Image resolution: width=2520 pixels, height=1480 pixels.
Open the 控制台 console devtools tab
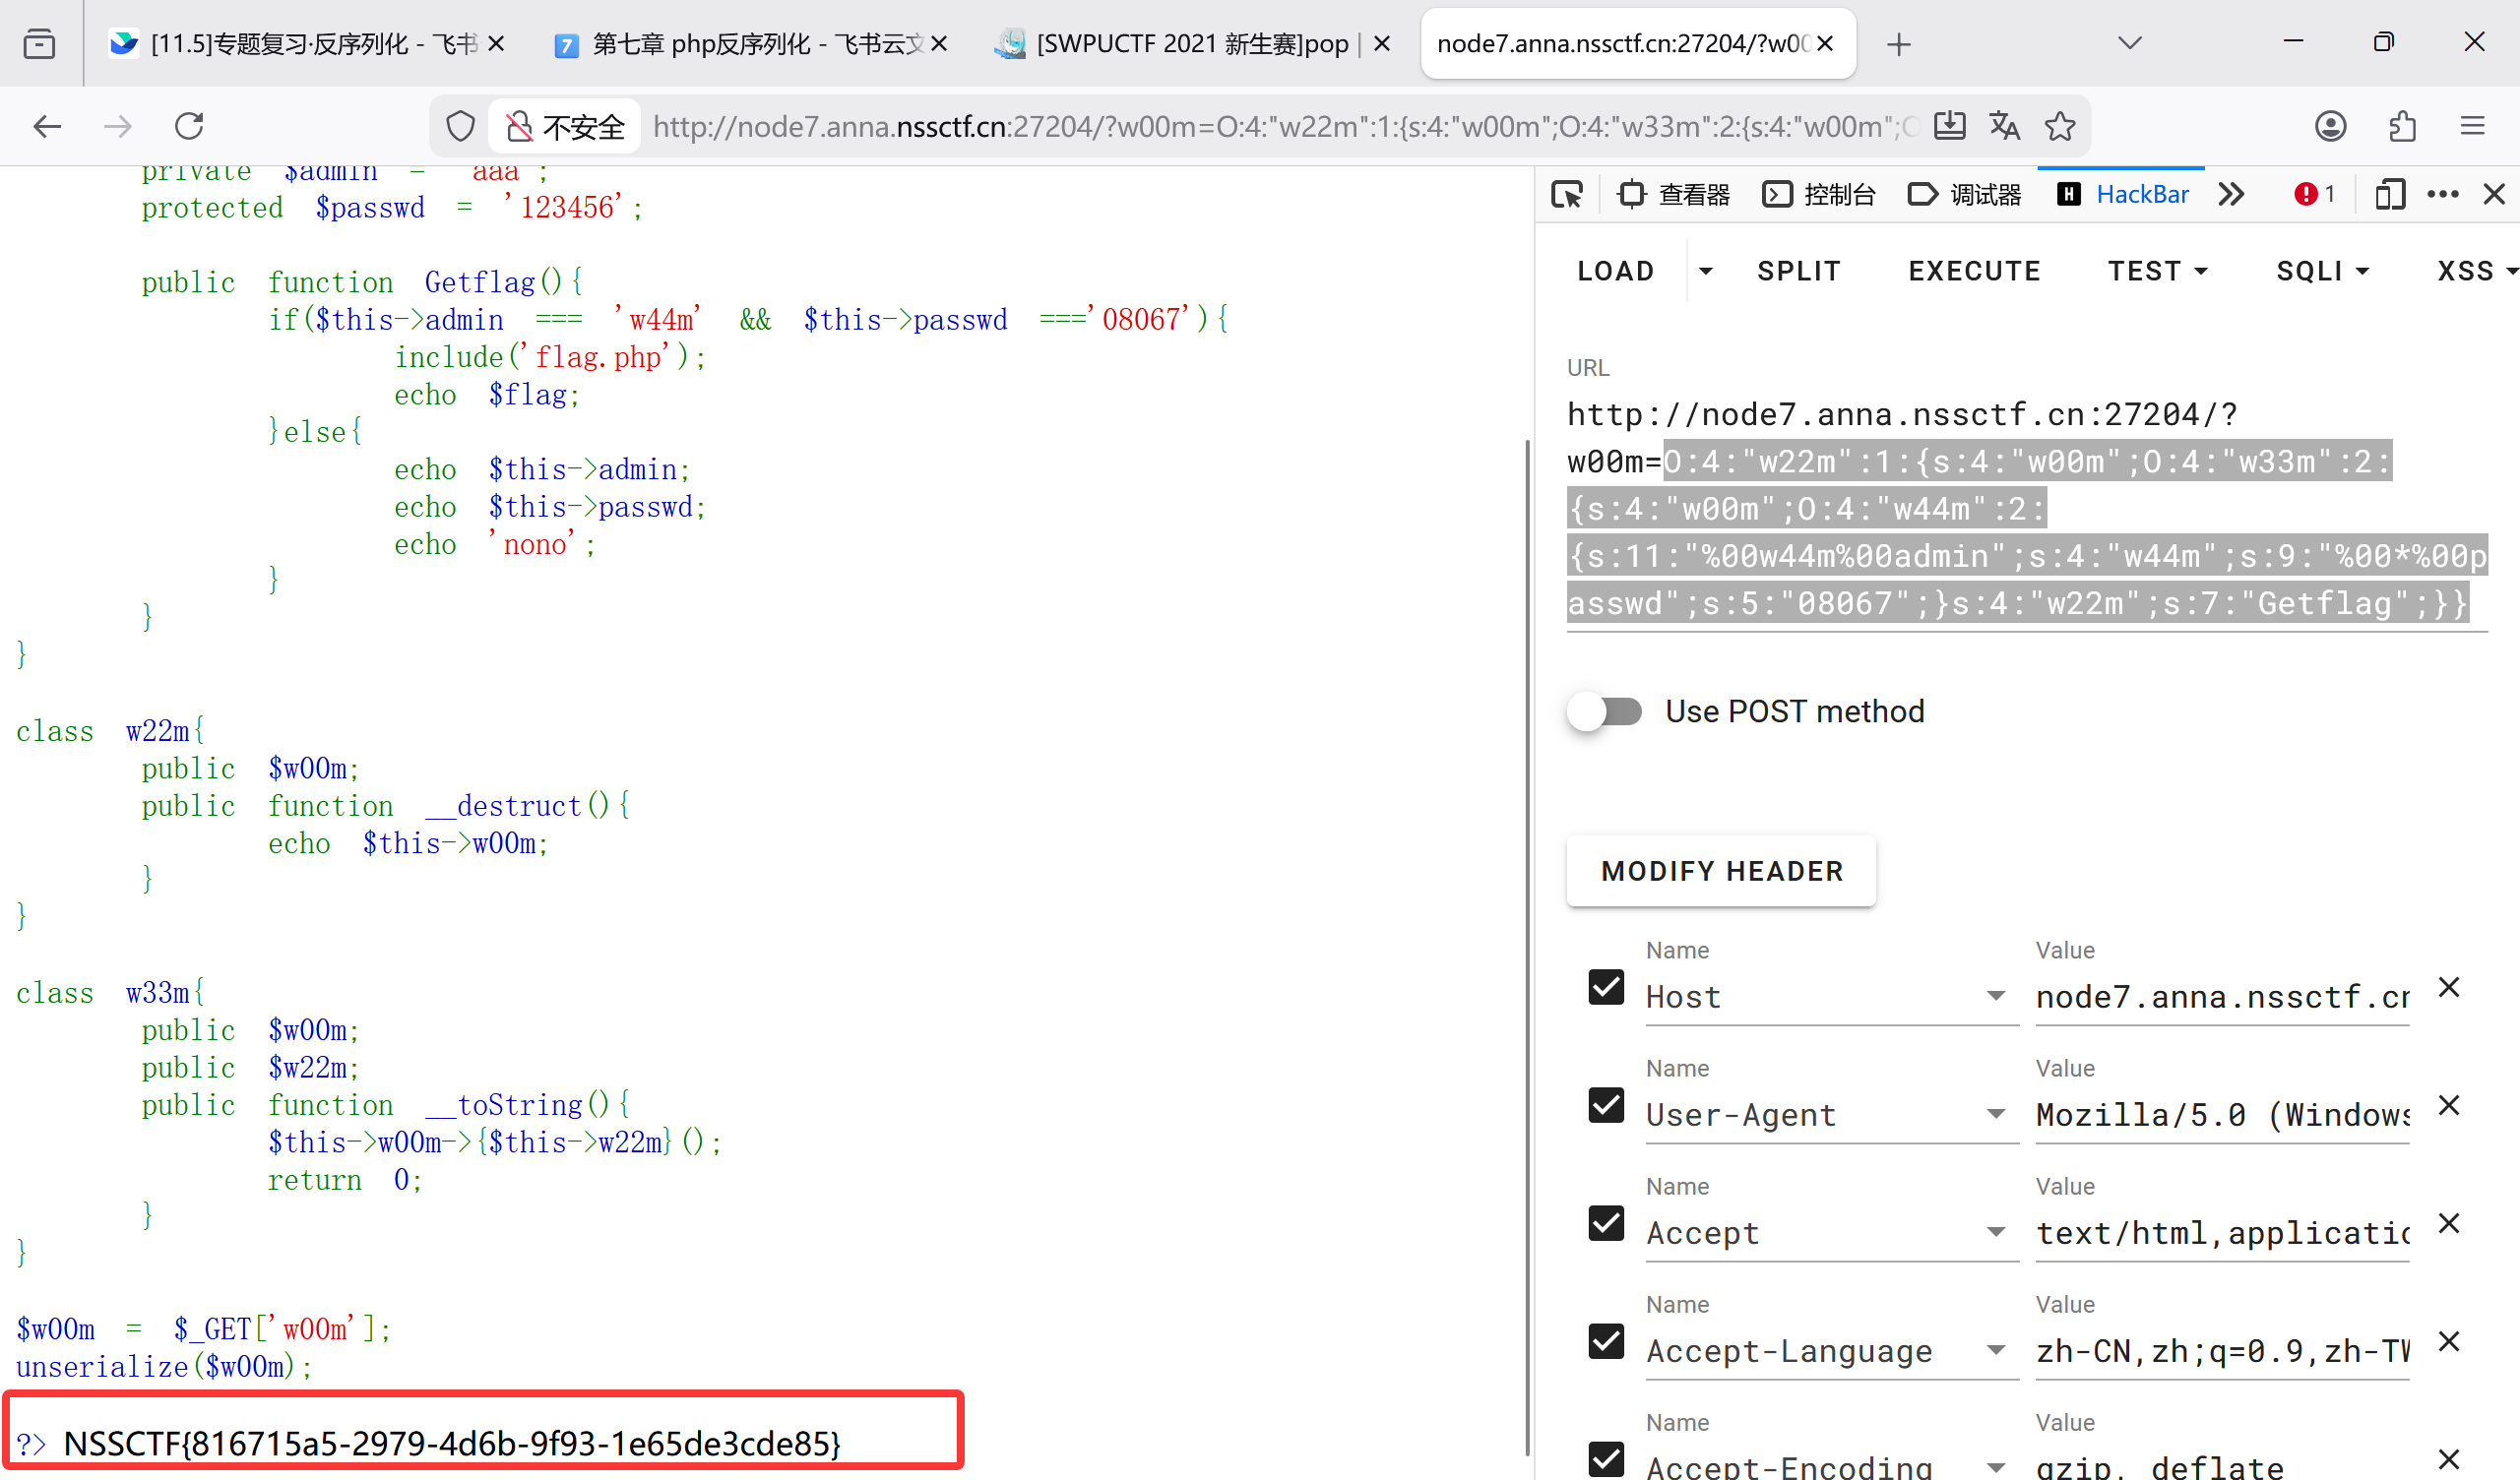click(1819, 194)
